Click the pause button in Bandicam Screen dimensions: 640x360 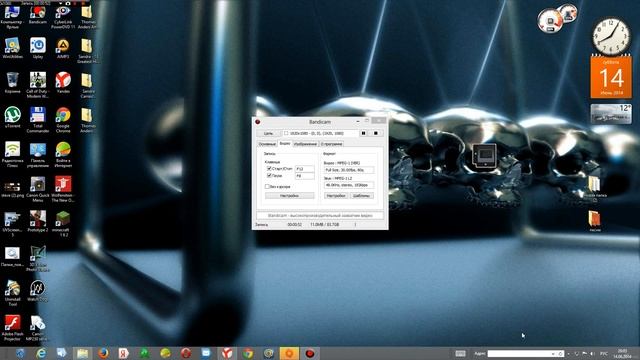click(363, 133)
